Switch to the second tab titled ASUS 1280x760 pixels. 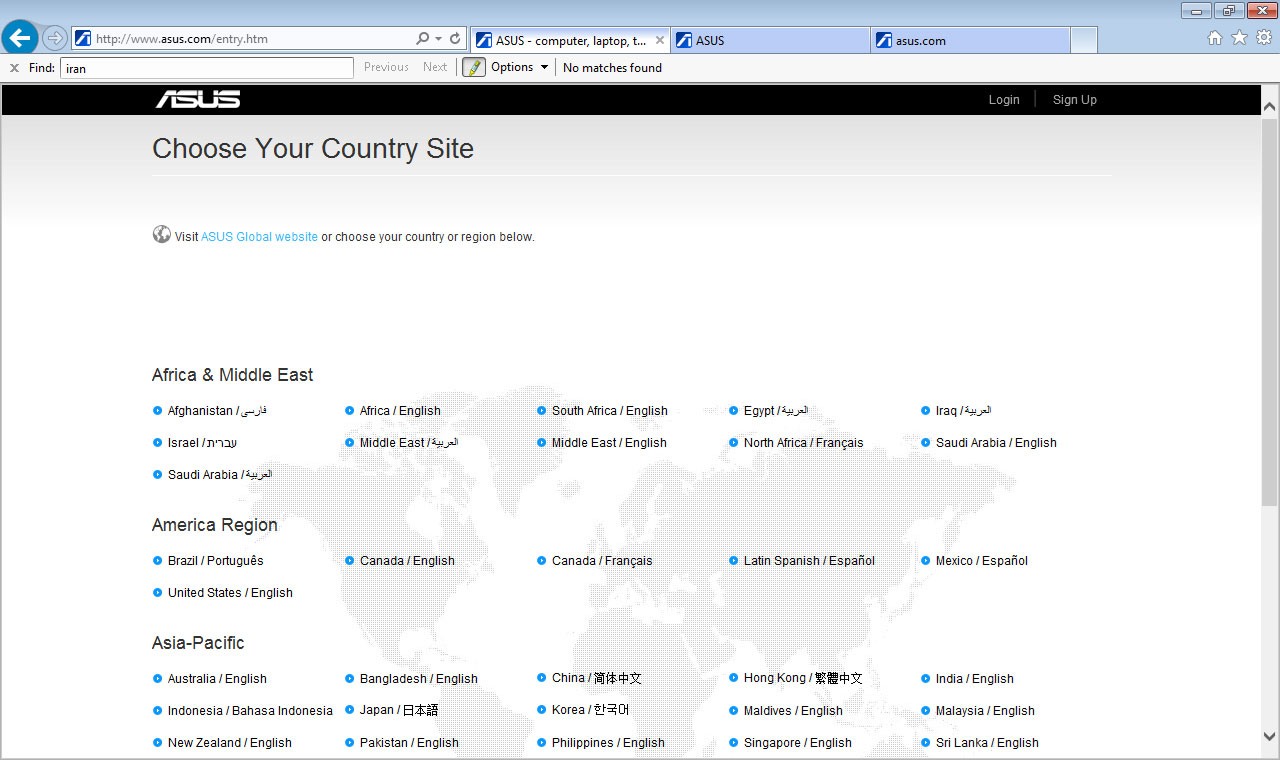[770, 40]
